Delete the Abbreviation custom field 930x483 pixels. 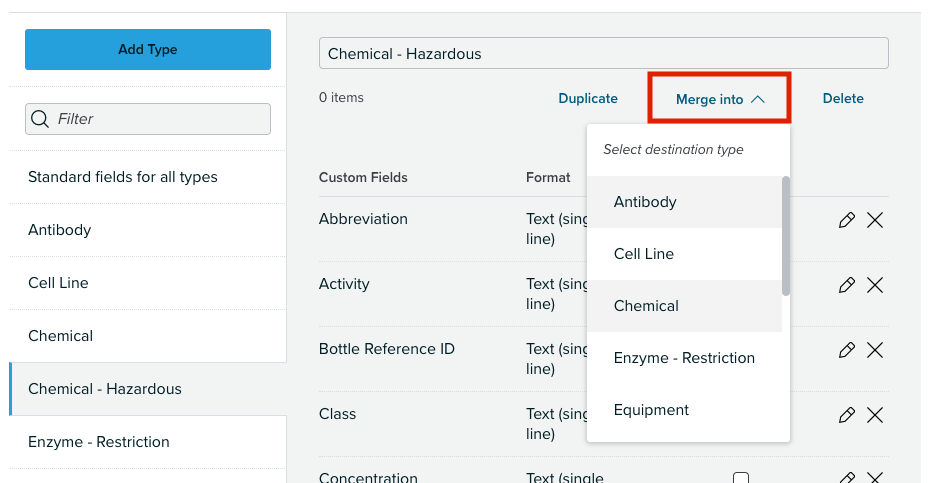(875, 220)
